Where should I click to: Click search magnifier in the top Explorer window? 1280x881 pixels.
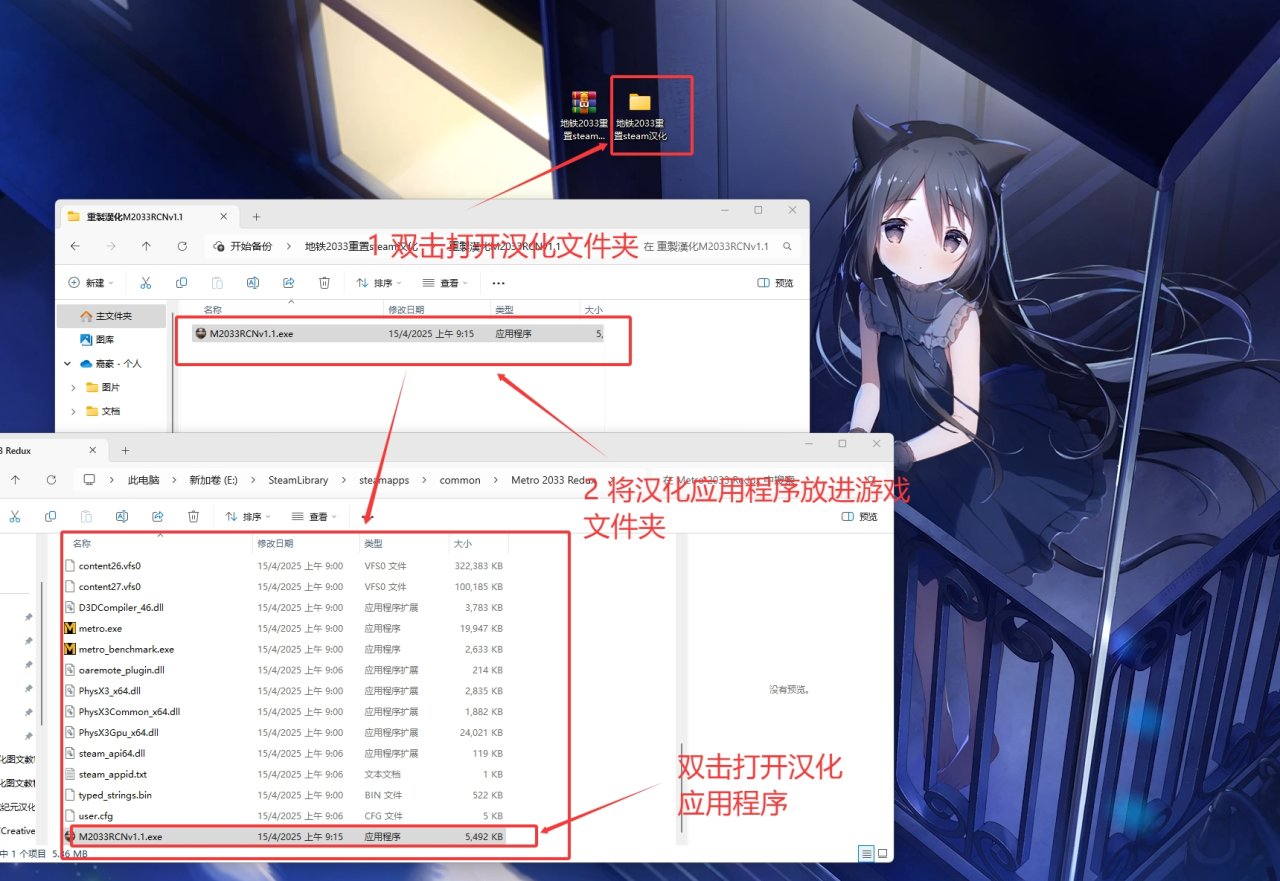point(788,246)
